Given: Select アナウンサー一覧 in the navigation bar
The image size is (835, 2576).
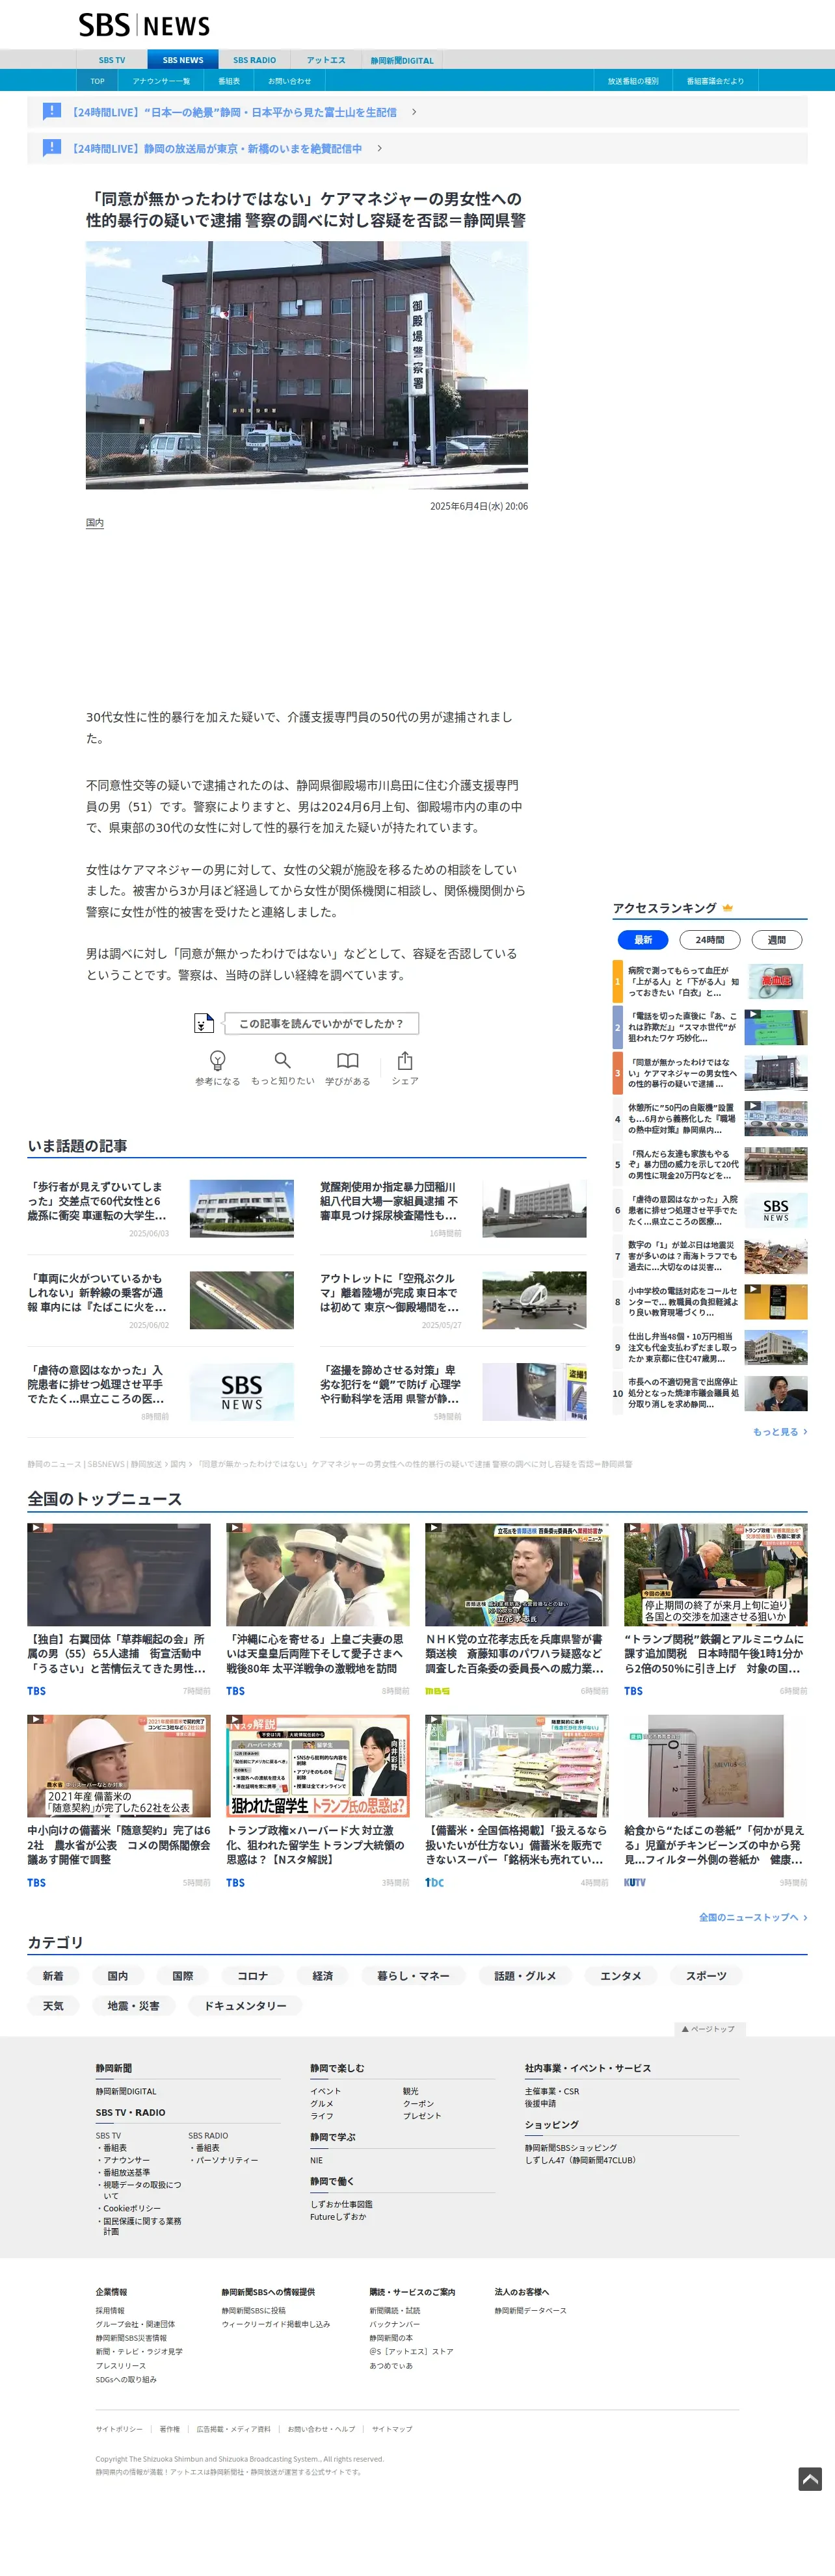Looking at the screenshot, I should click(x=161, y=81).
